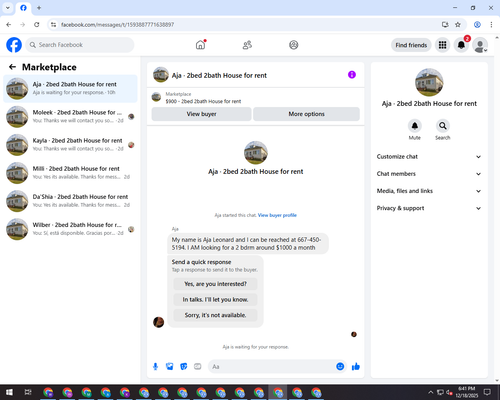This screenshot has width=500, height=400.
Task: Expand the Privacy & support section
Action: pyautogui.click(x=429, y=208)
